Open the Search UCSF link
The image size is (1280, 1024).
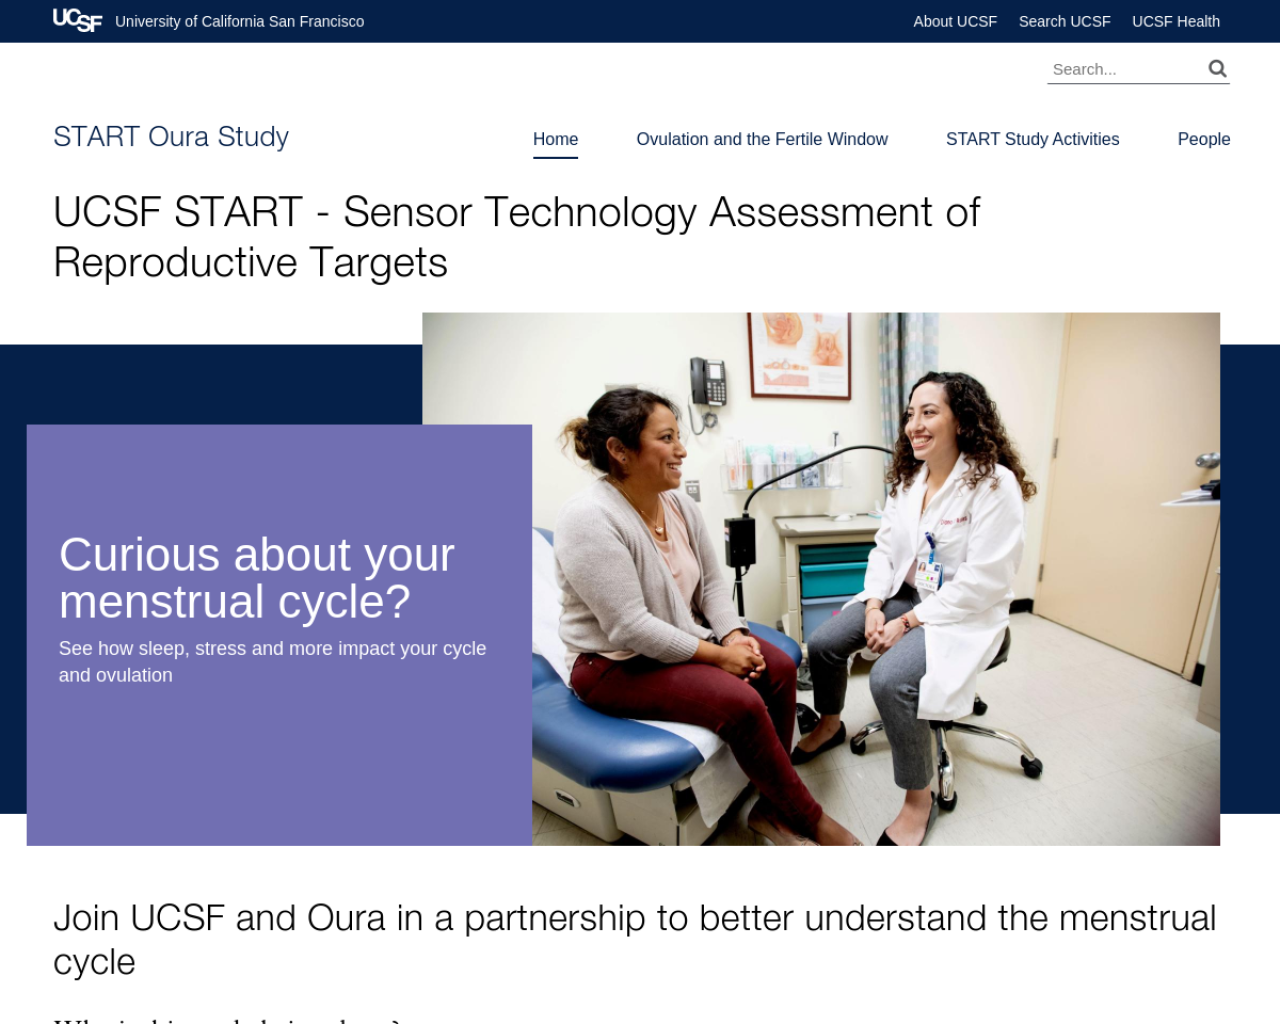coord(1064,21)
